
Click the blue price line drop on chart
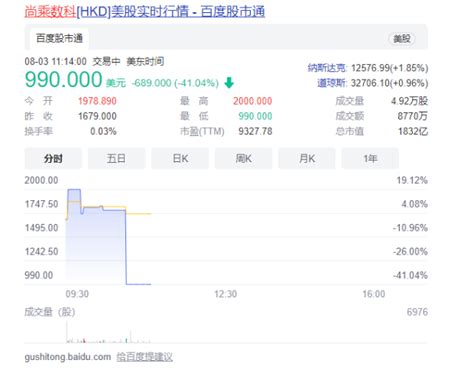[126, 247]
